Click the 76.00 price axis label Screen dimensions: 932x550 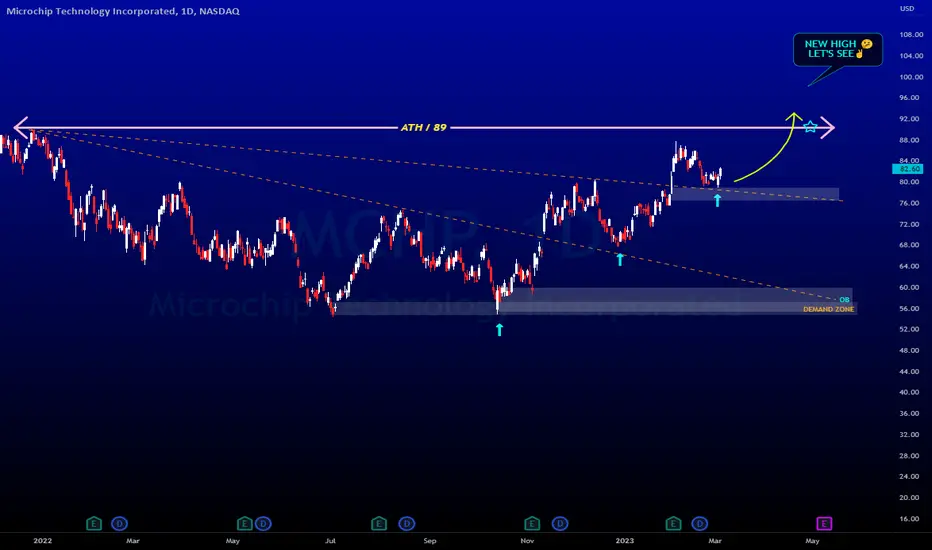pos(909,203)
